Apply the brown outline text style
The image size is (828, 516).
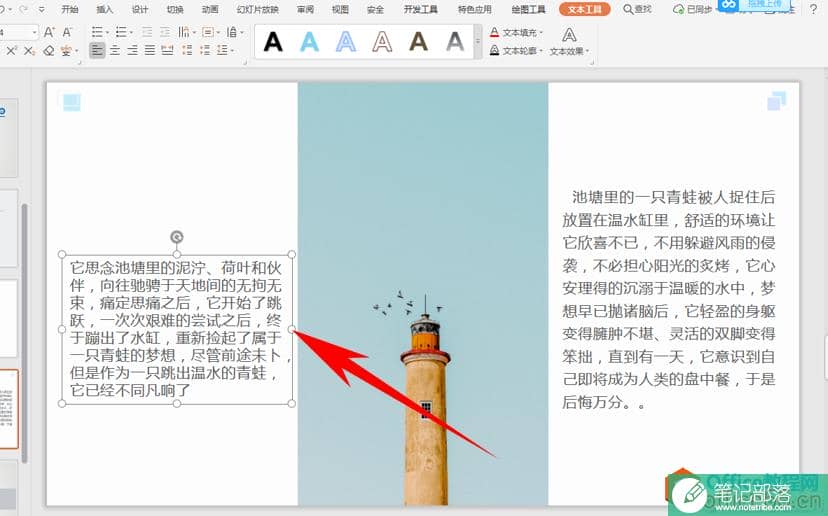382,41
